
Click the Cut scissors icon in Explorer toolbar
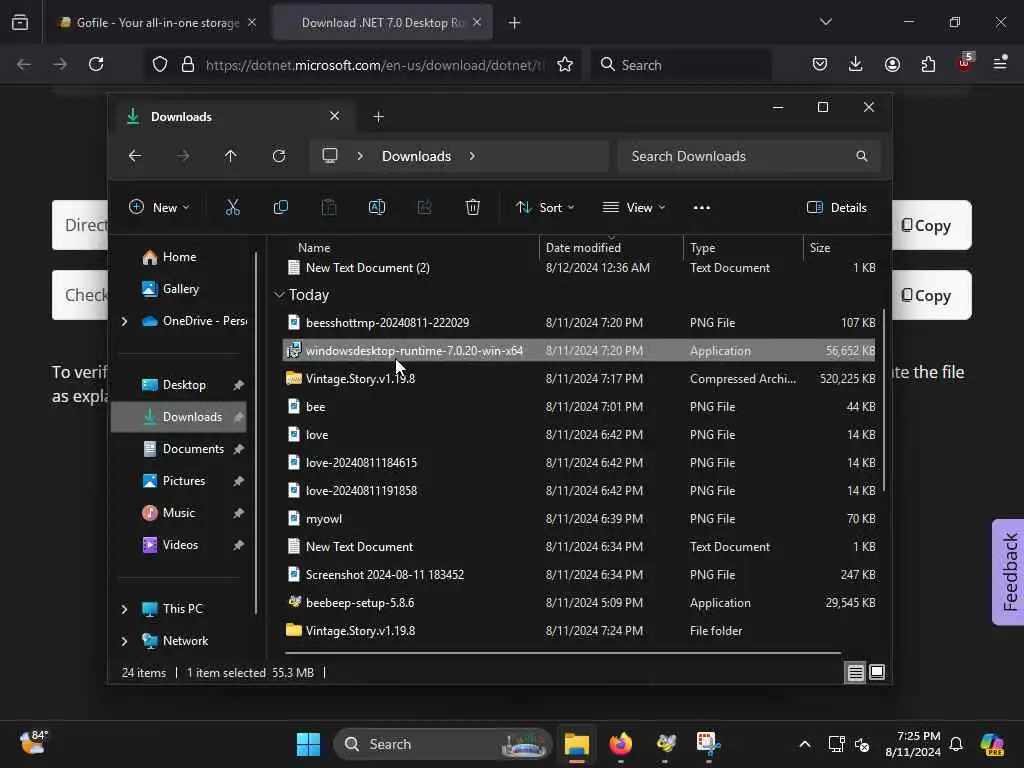click(232, 208)
